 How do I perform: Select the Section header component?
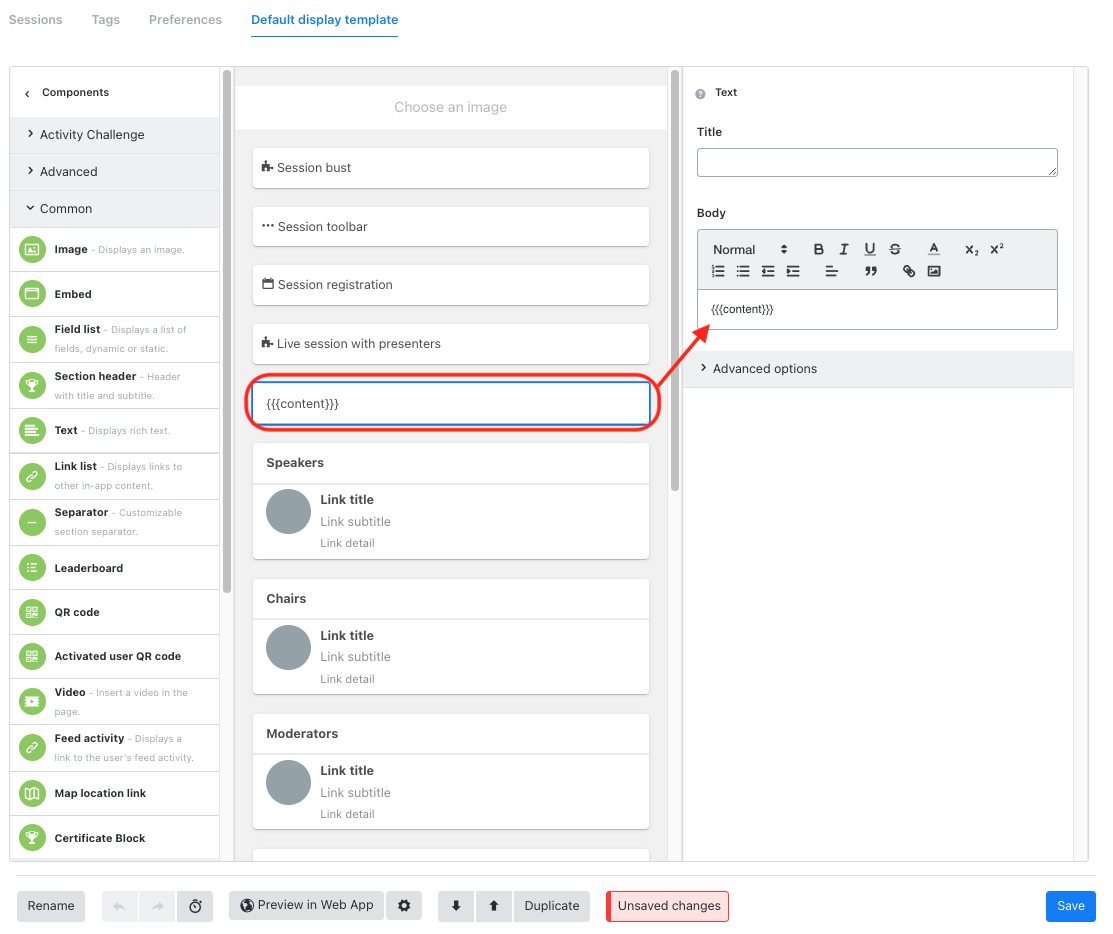[x=114, y=385]
